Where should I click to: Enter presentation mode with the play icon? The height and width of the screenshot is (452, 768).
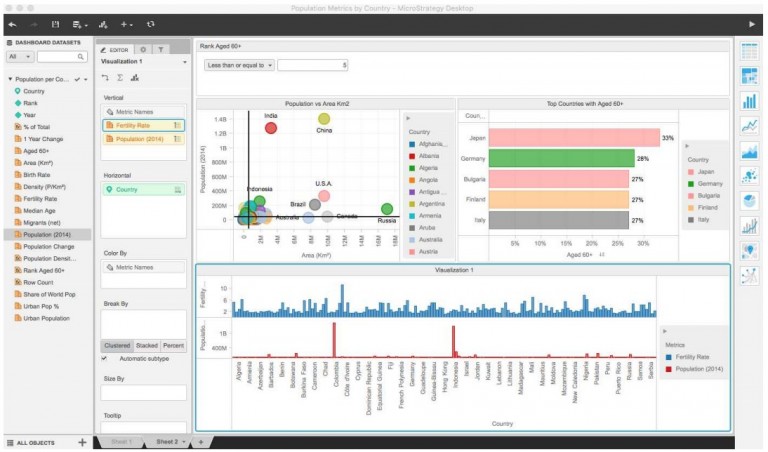click(x=752, y=22)
